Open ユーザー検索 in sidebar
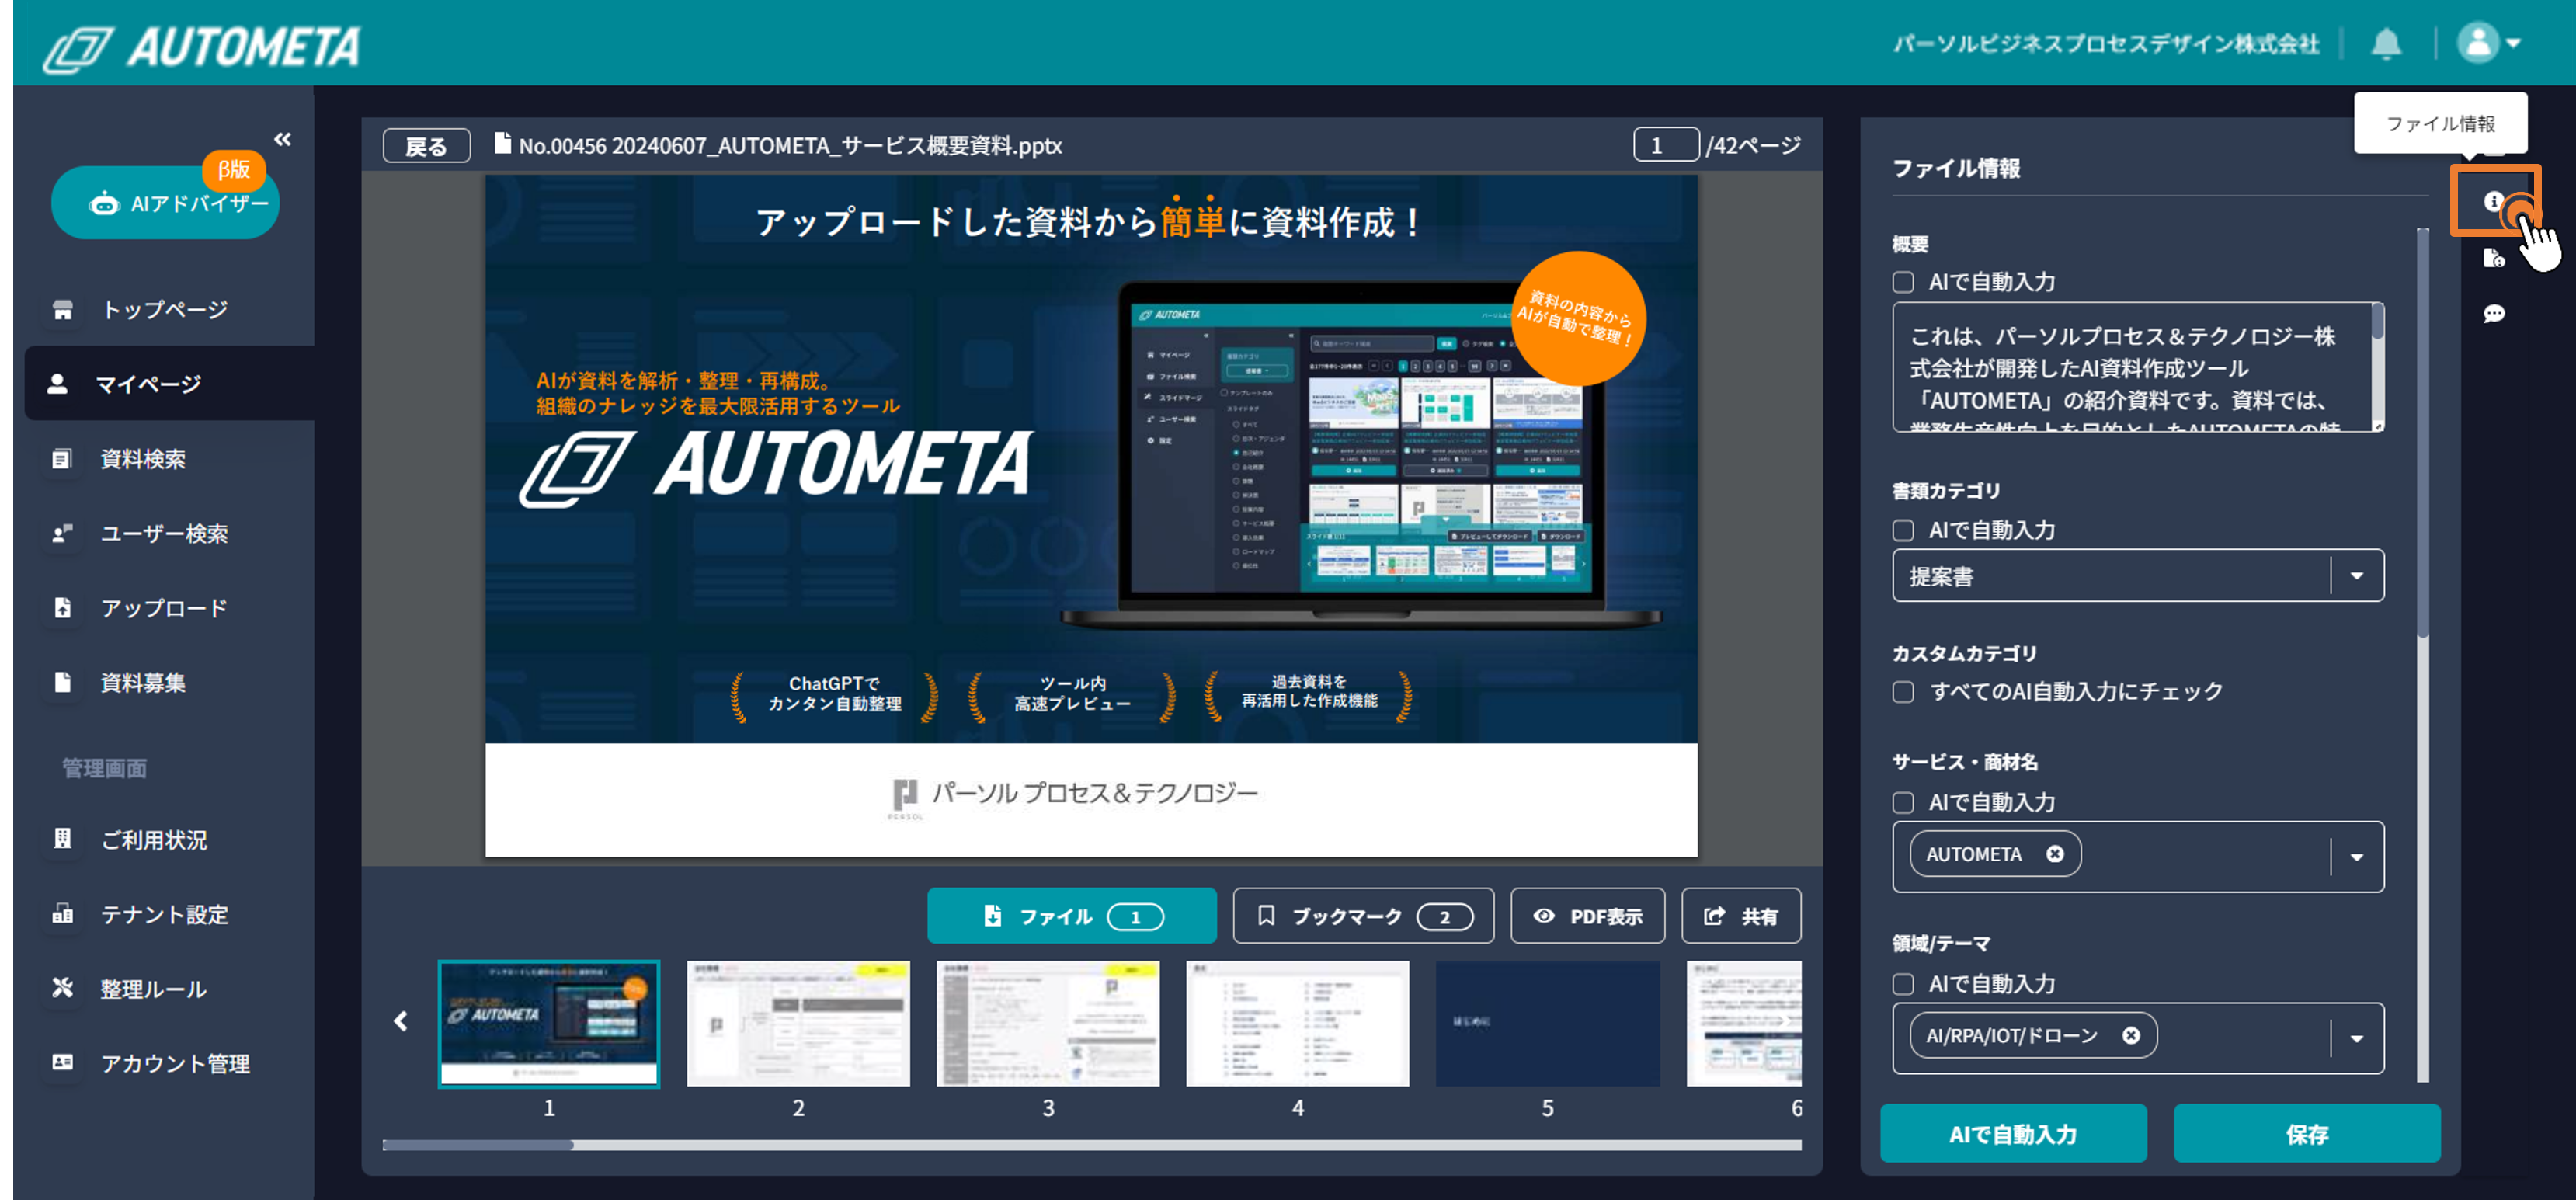Screen dimensions: 2576x1203 coord(164,534)
